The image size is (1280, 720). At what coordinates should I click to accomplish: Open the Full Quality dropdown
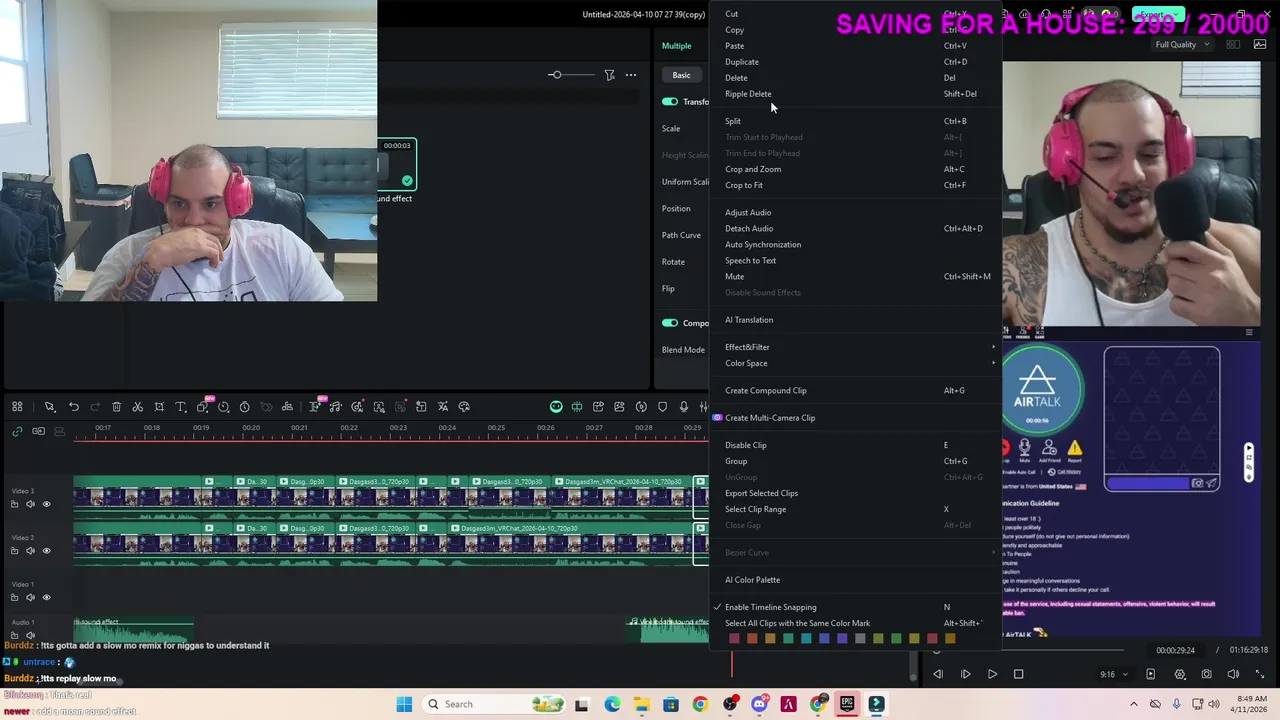coord(1182,45)
